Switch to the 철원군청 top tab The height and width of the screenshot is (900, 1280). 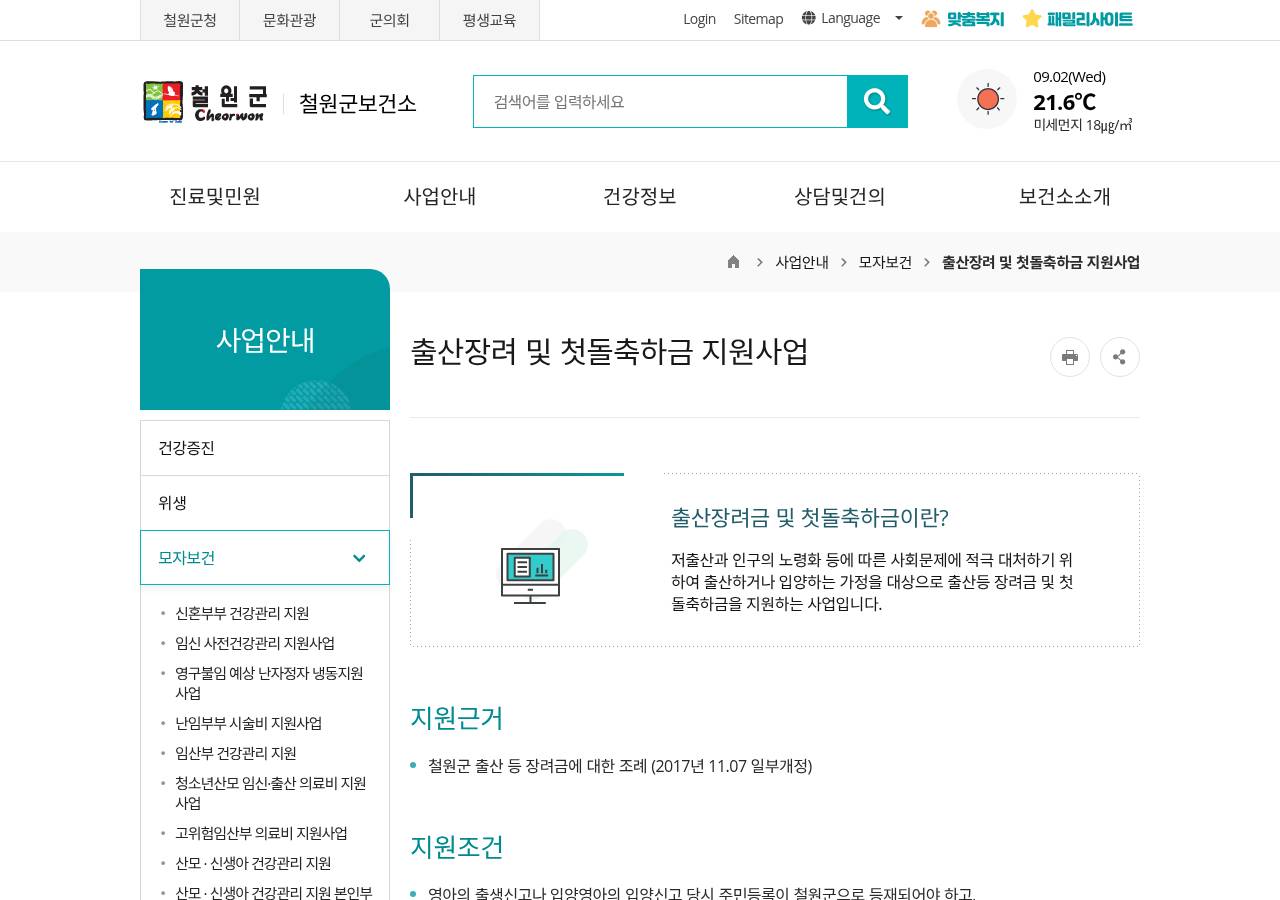(x=190, y=20)
